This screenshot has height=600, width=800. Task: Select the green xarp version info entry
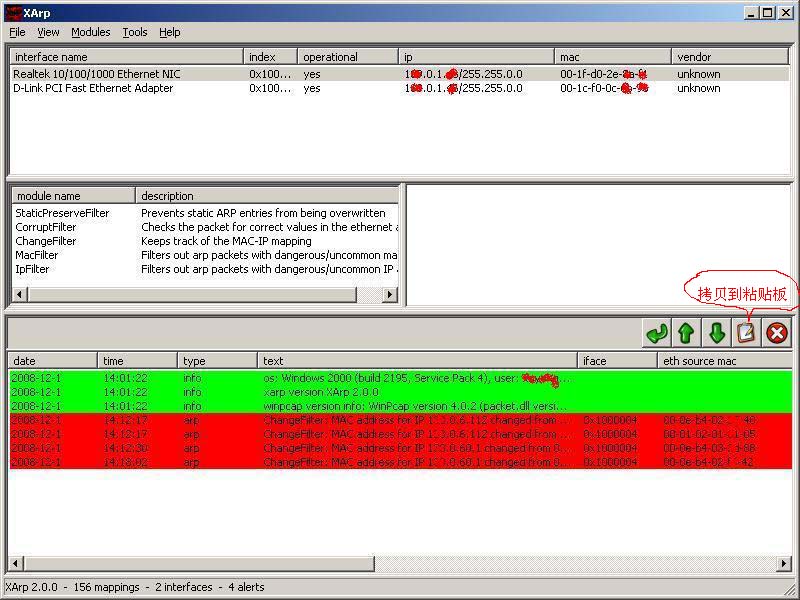[x=320, y=393]
